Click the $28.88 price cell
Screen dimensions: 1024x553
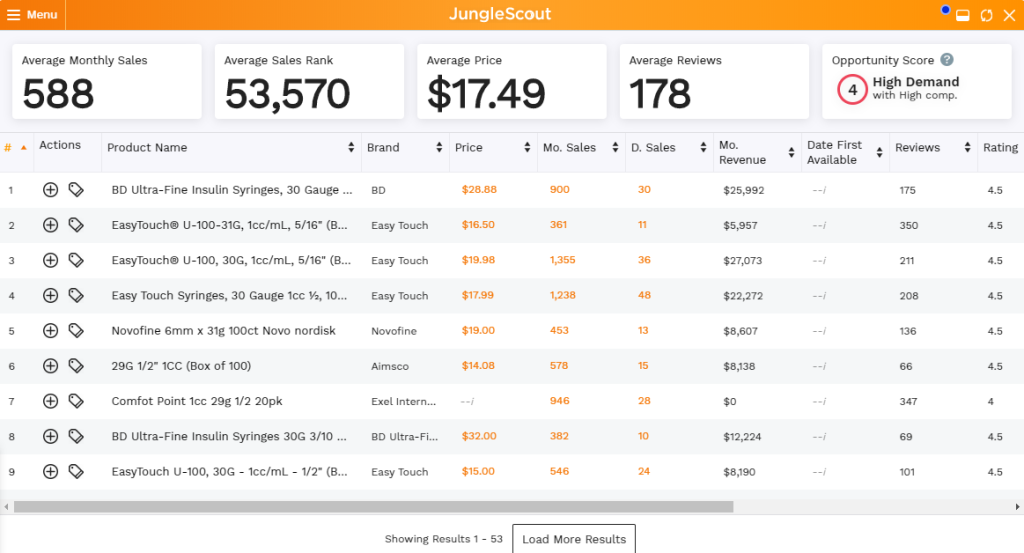(x=479, y=189)
